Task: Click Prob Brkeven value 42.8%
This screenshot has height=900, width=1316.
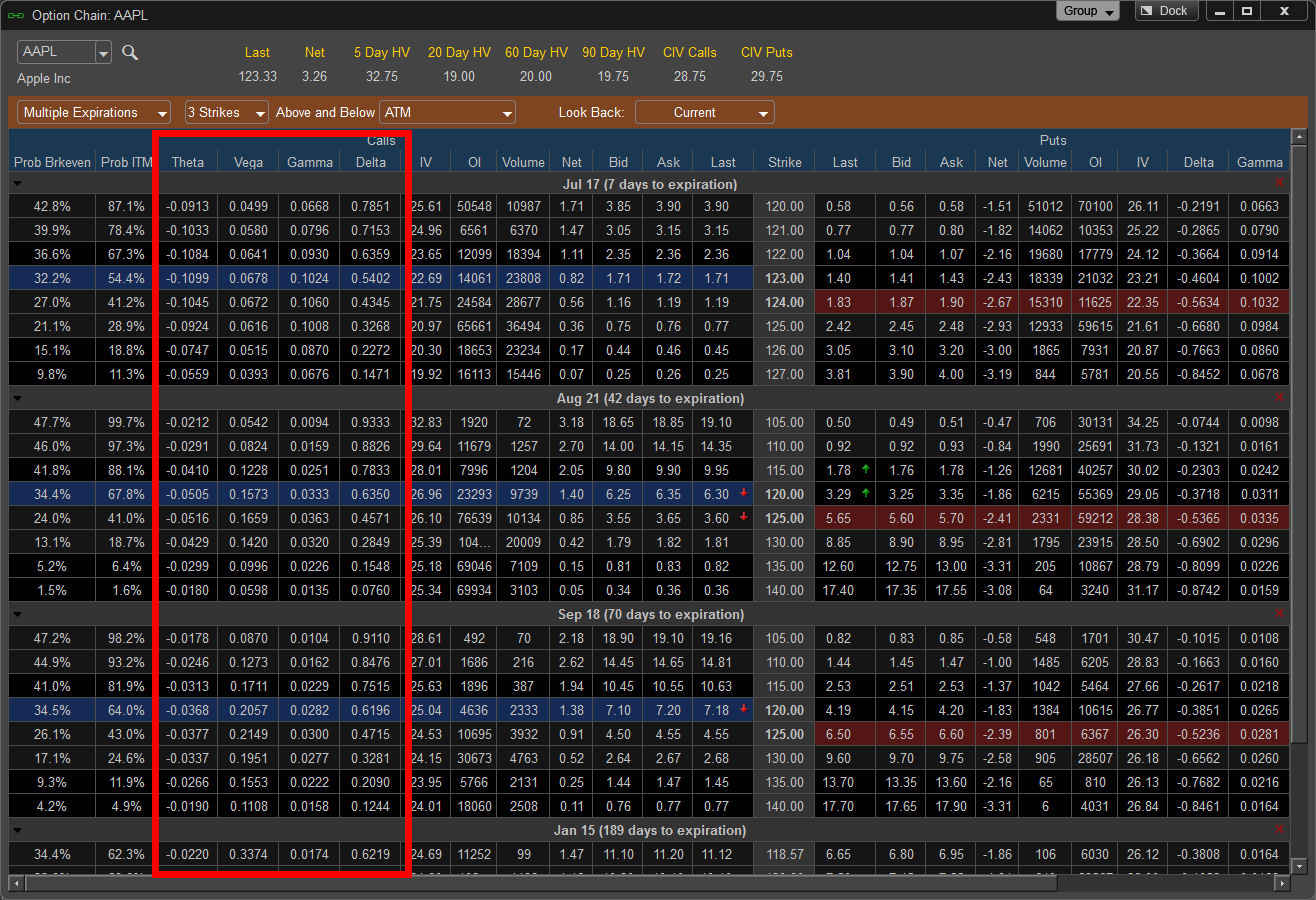Action: point(52,206)
